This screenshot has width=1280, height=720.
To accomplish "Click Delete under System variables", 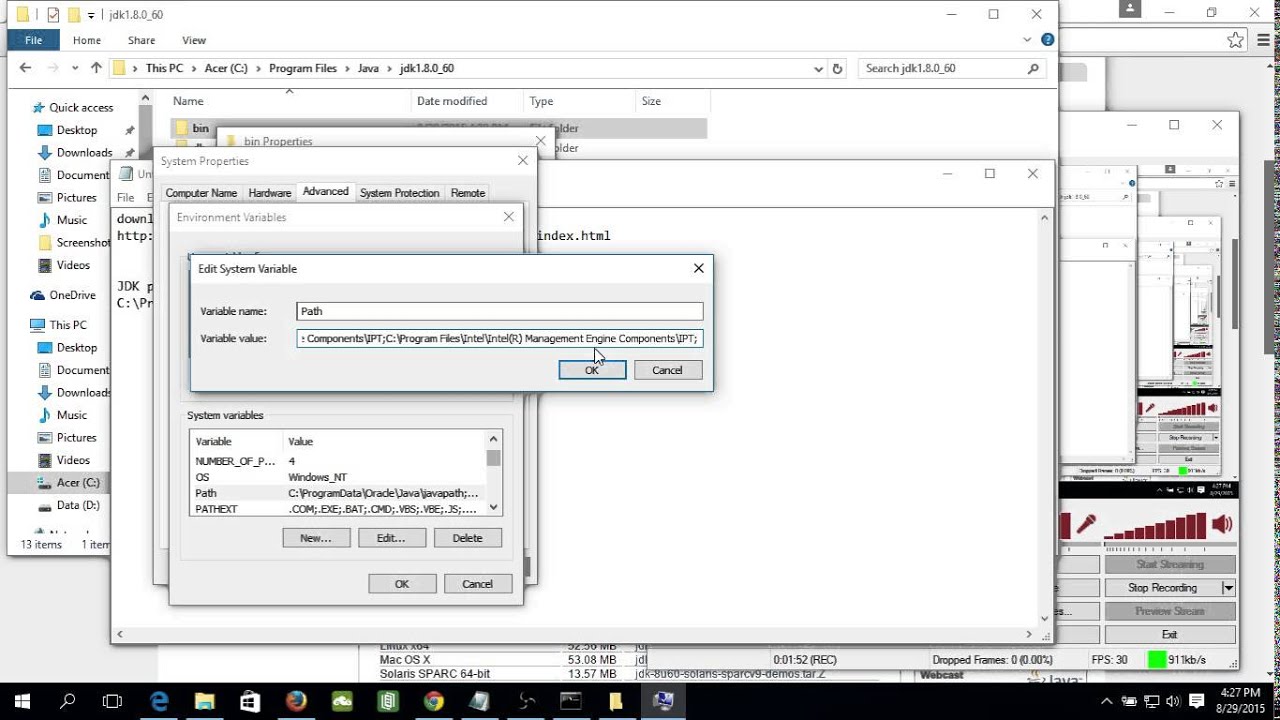I will (x=467, y=538).
